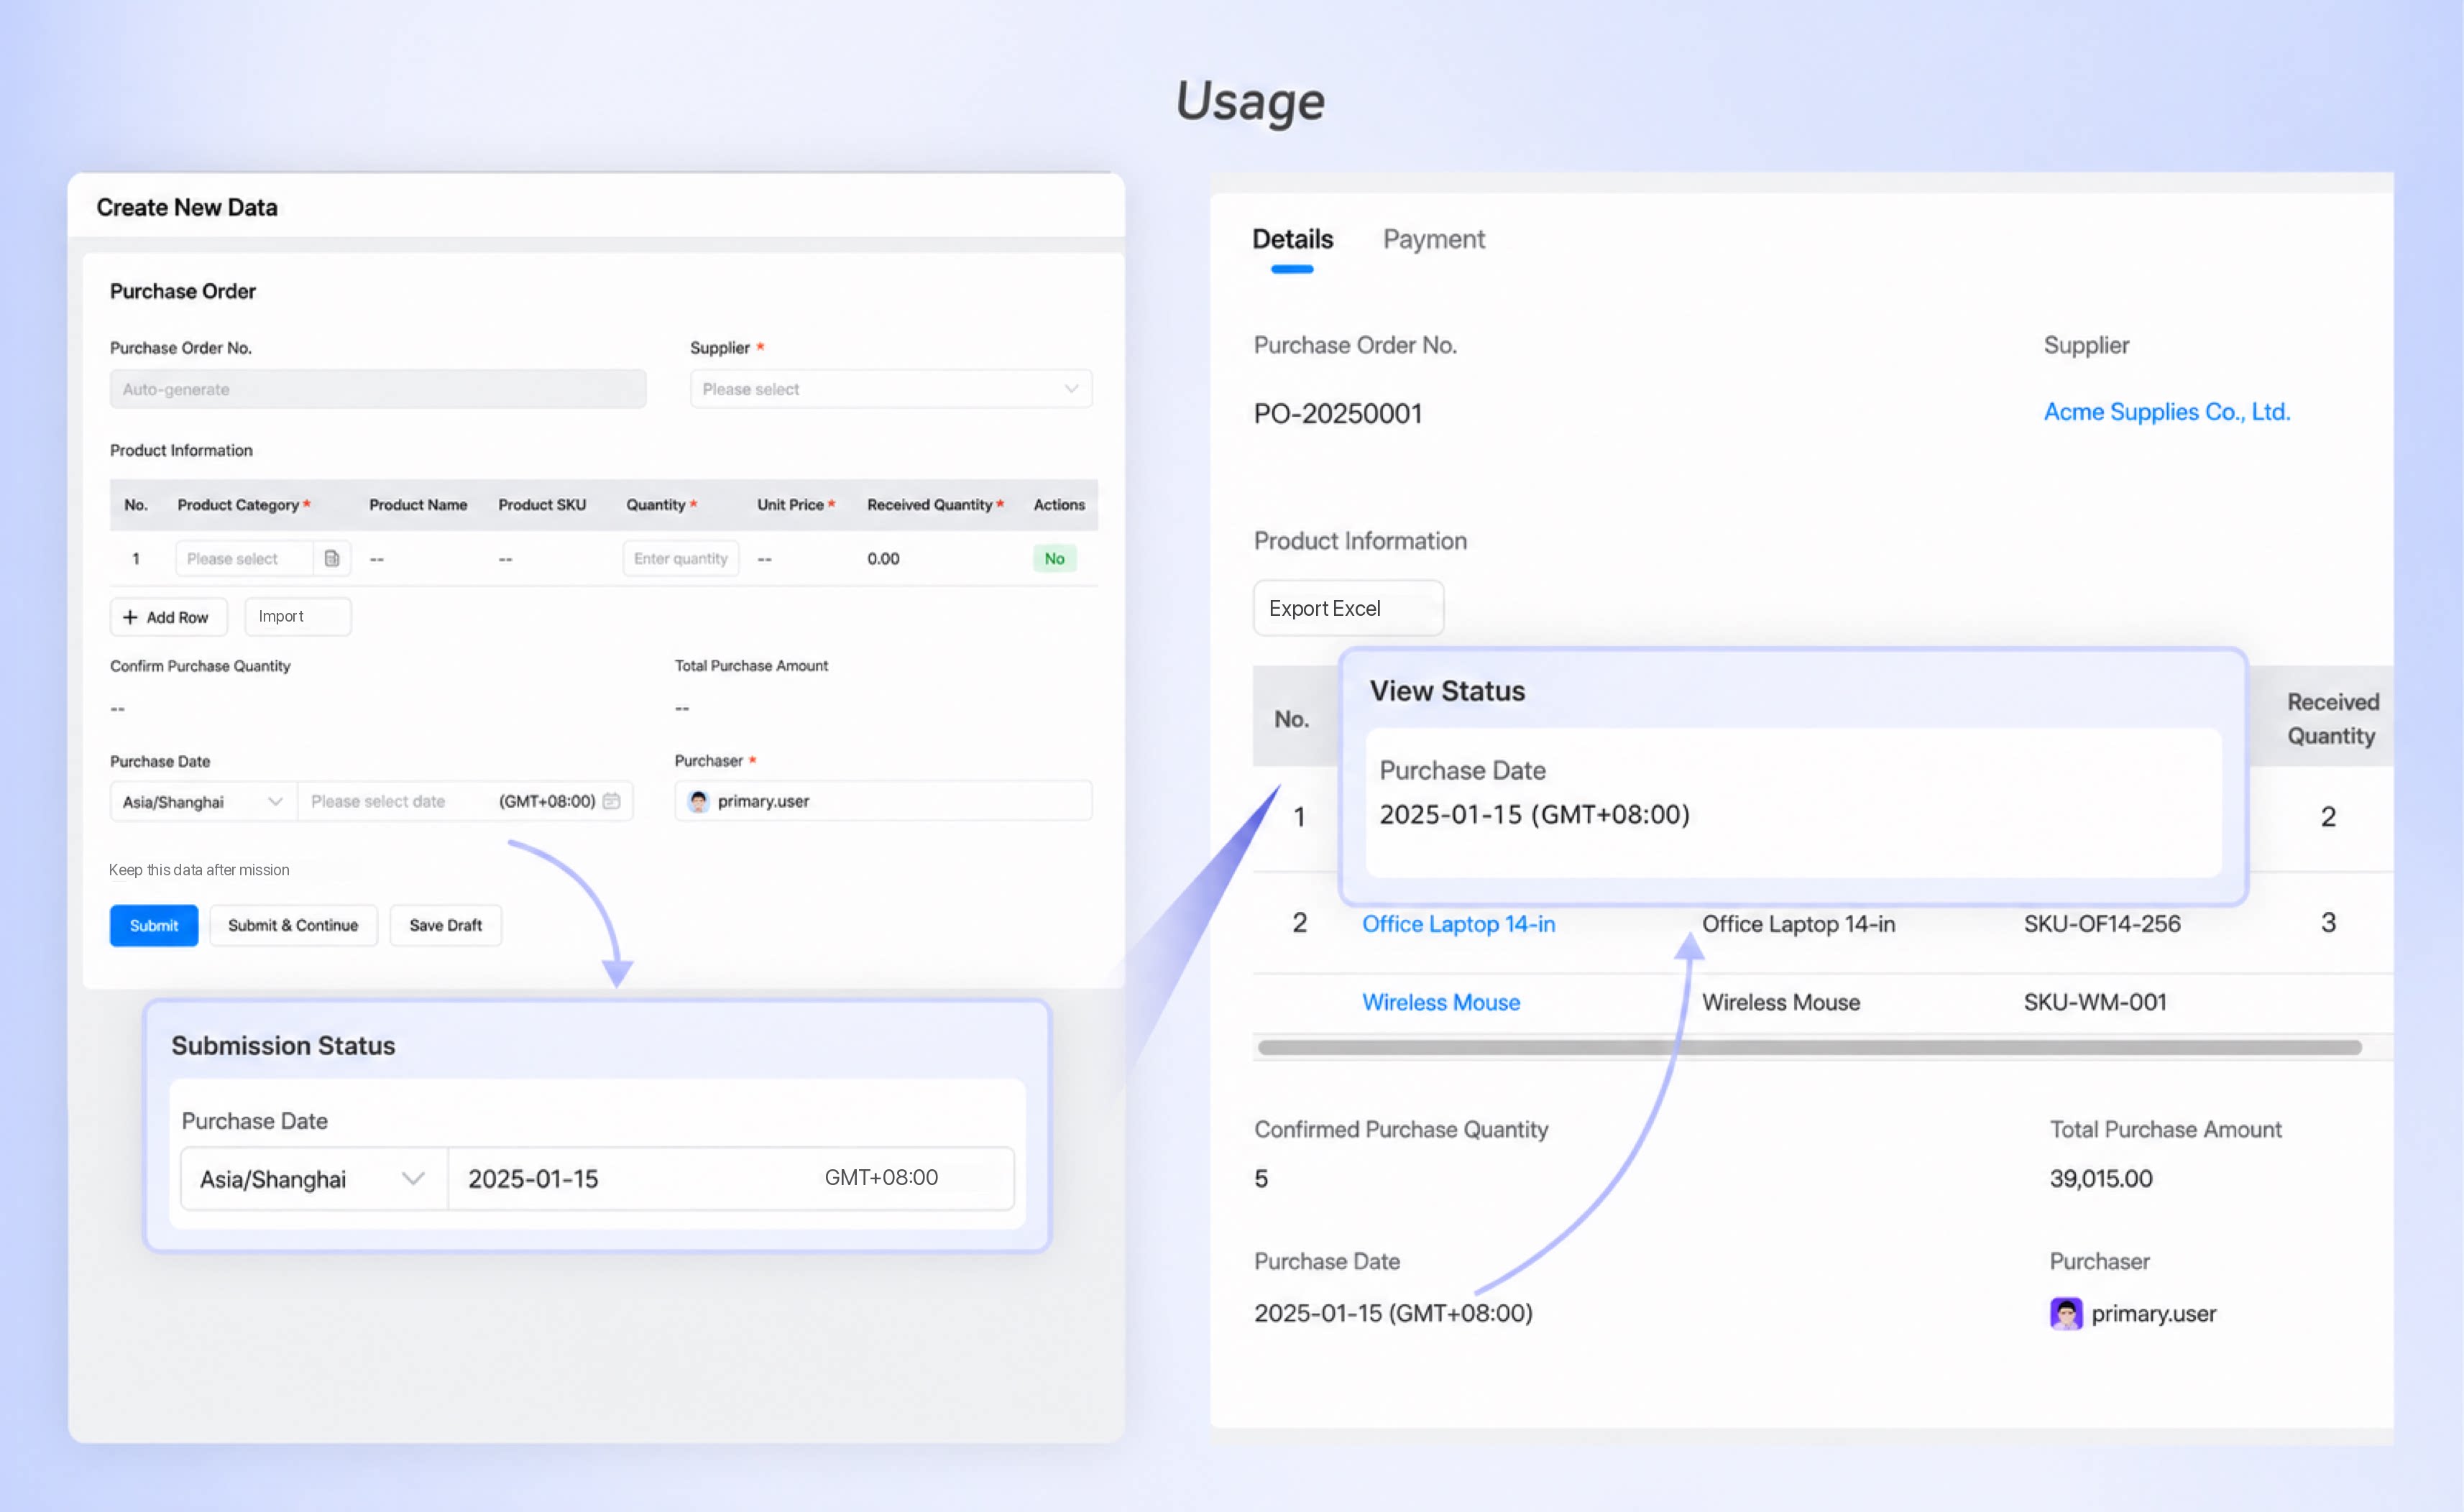Expand the Asia/Shanghai timezone dropdown in form
Image resolution: width=2464 pixels, height=1512 pixels.
point(204,801)
